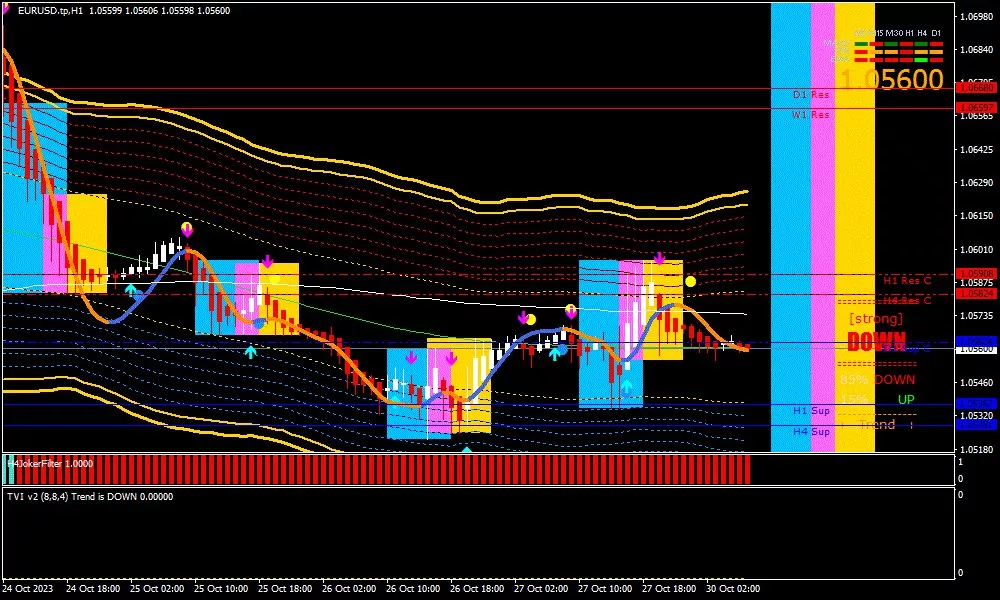Click the 1.05180 price scale value
Screen dimensions: 1000x600
pos(977,450)
